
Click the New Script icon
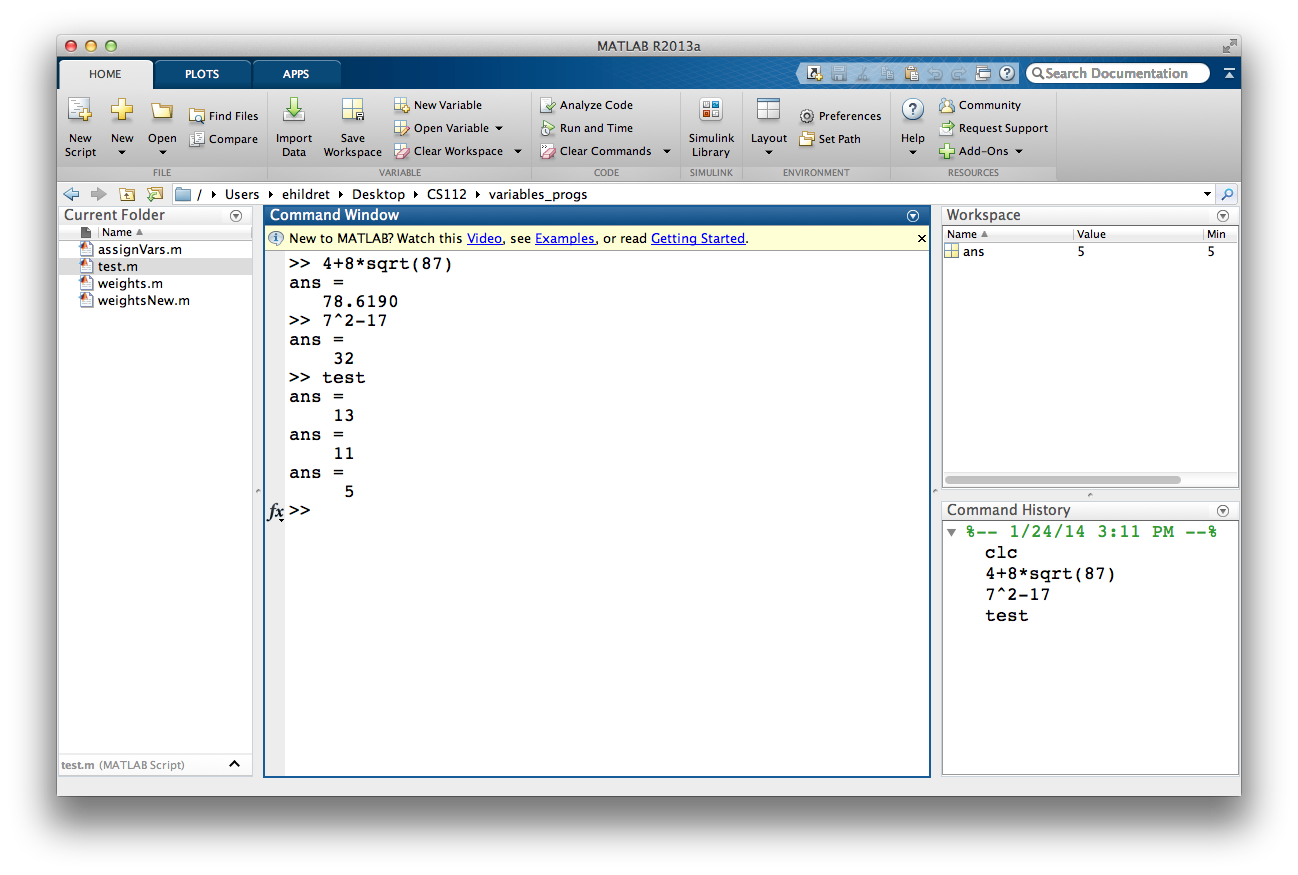tap(80, 110)
